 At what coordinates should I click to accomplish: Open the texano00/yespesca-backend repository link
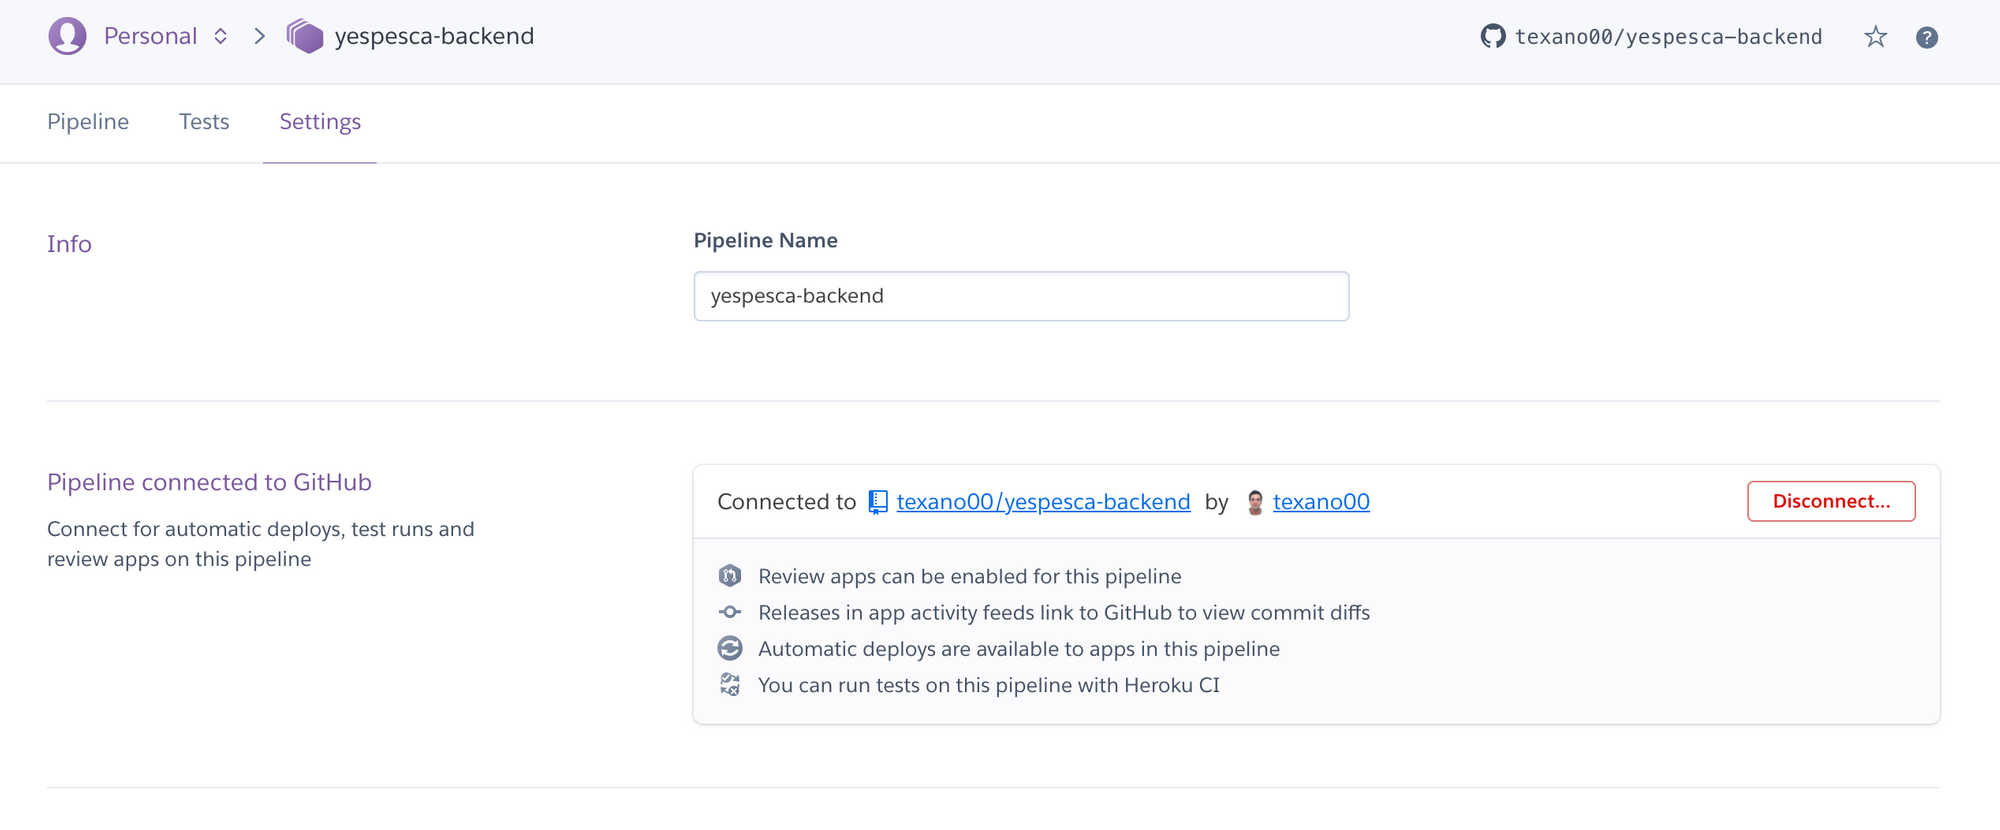click(1043, 502)
